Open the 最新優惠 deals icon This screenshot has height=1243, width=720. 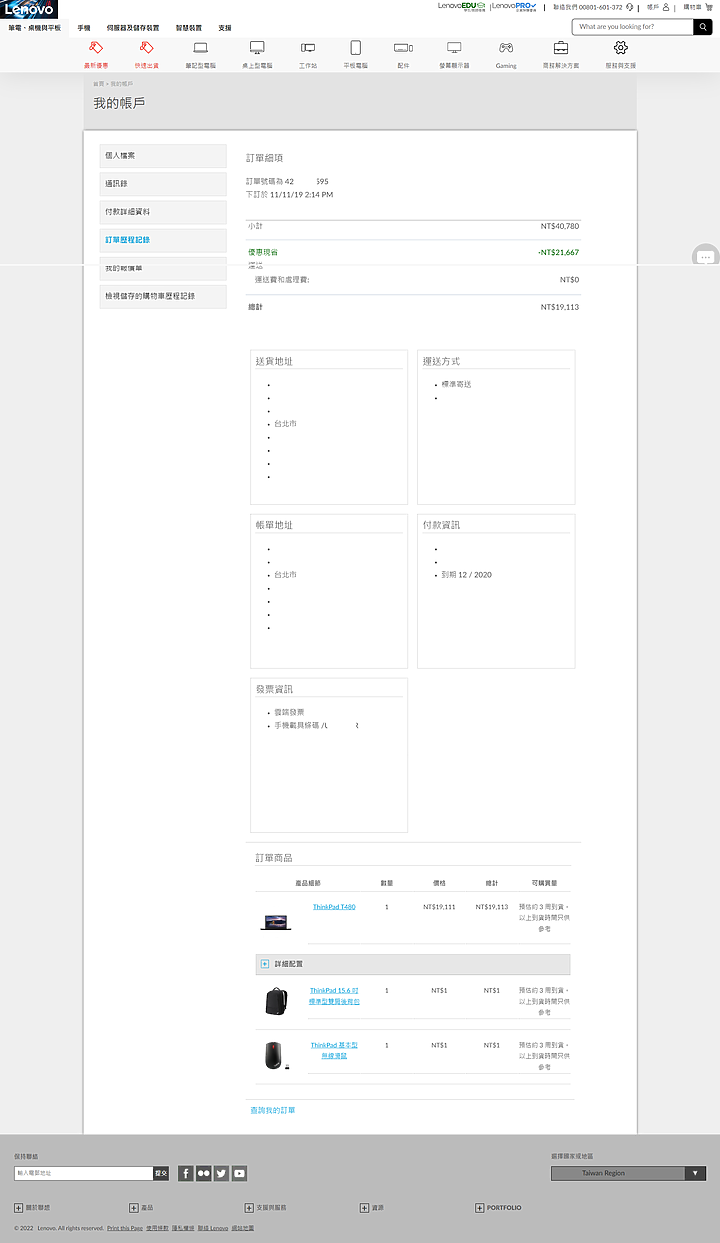tap(96, 48)
